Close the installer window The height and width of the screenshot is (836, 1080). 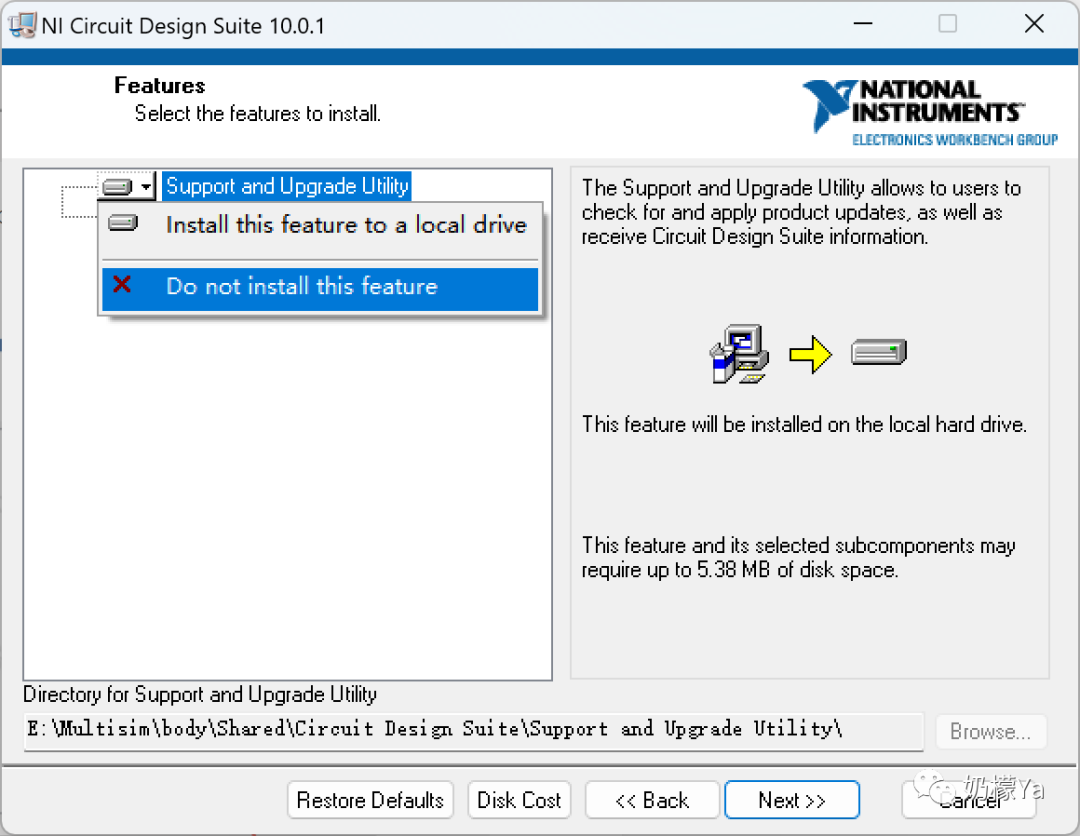coord(1034,24)
